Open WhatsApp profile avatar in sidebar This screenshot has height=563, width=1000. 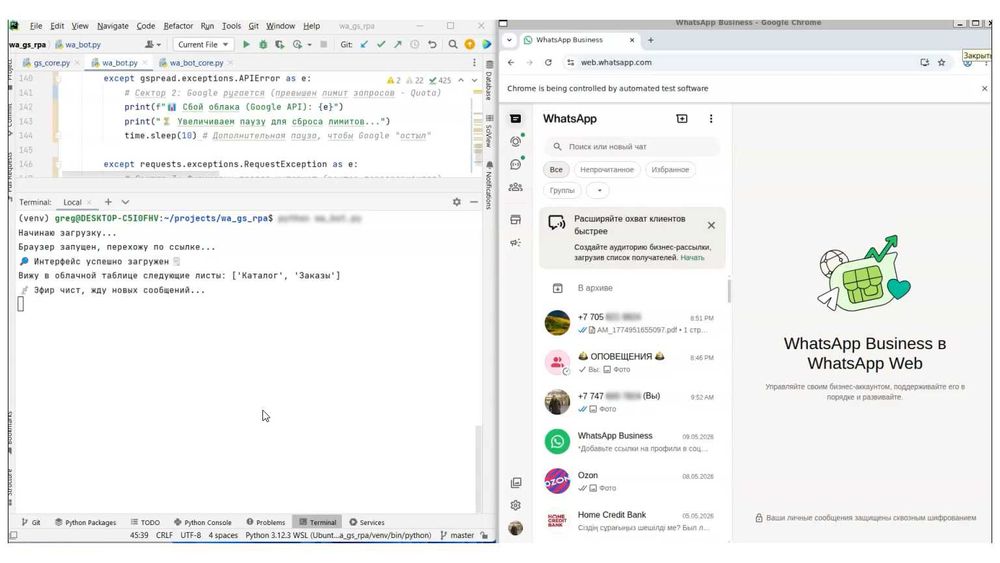[516, 528]
